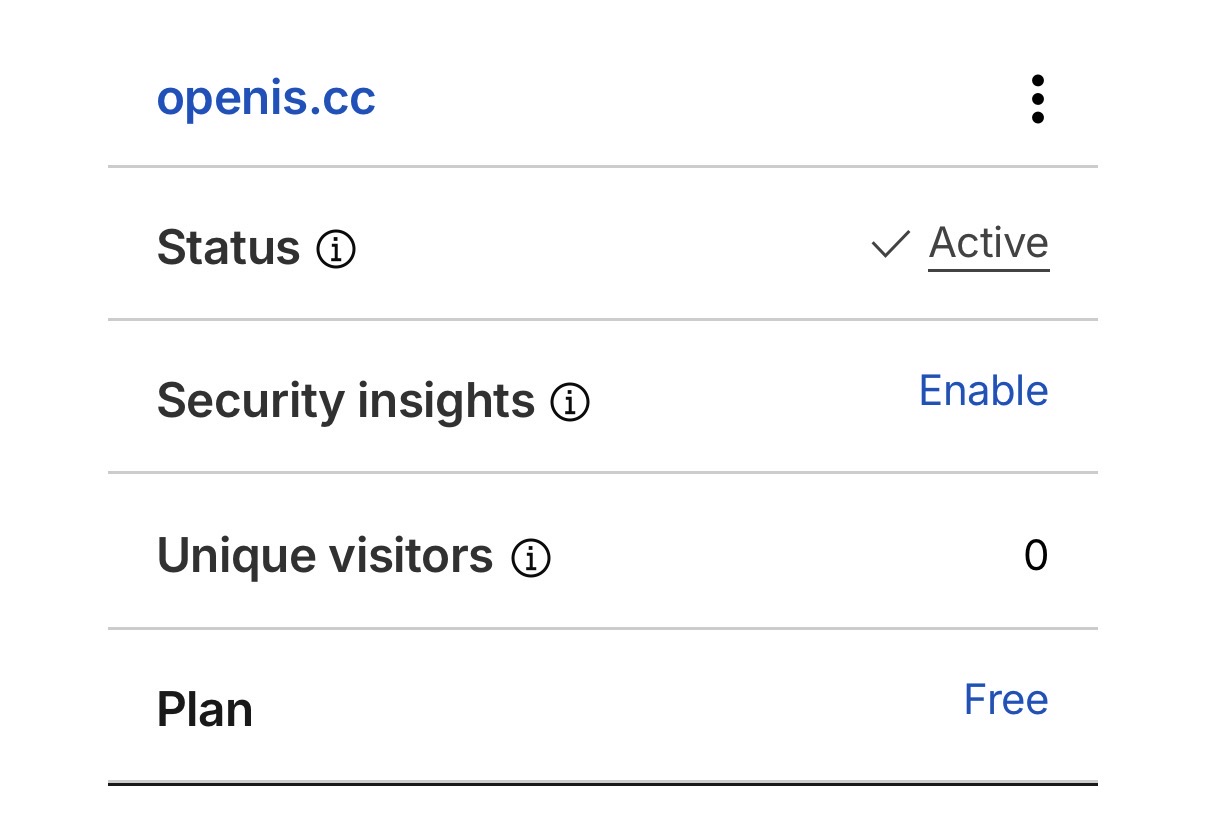Screen dimensions: 1206x815
Task: Click the divider between Status and Security insights
Action: tap(602, 320)
